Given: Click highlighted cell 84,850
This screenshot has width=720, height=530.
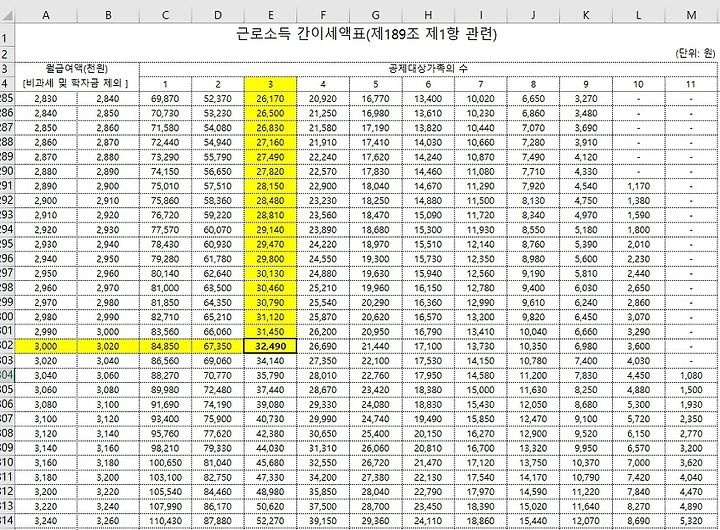Looking at the screenshot, I should pyautogui.click(x=165, y=346).
